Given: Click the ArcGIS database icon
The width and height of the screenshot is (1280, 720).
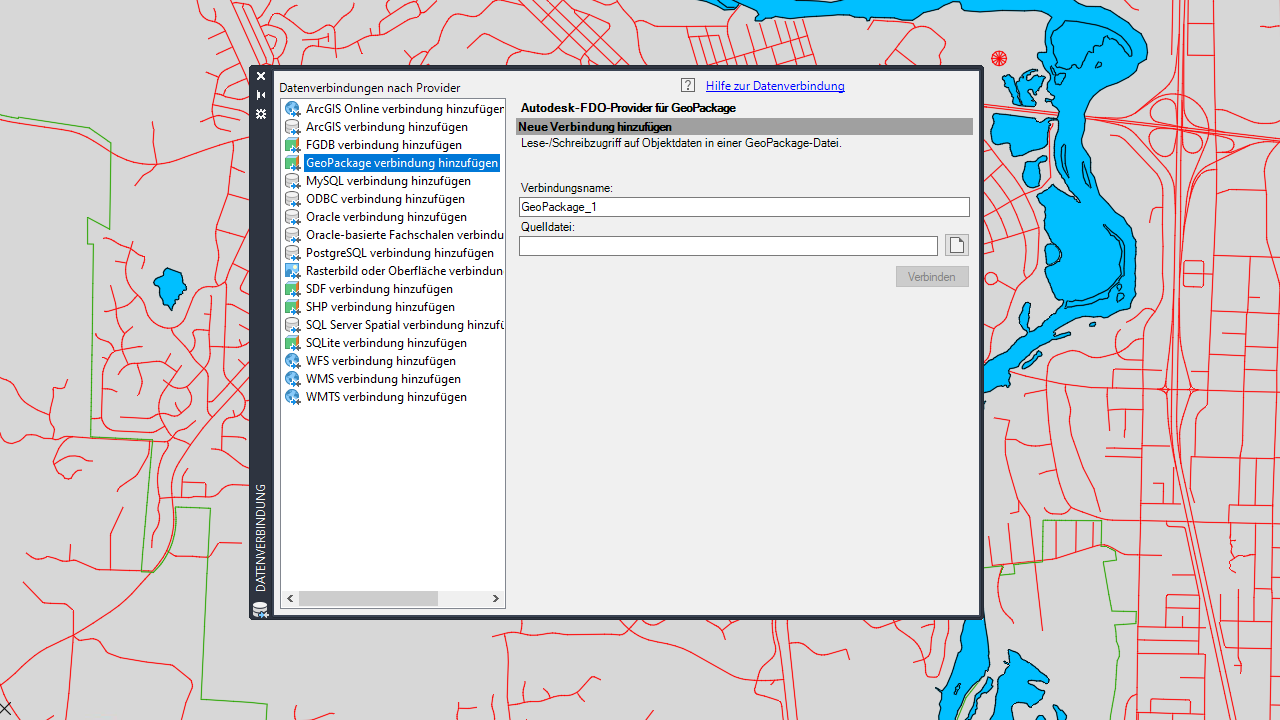Looking at the screenshot, I should coord(293,127).
